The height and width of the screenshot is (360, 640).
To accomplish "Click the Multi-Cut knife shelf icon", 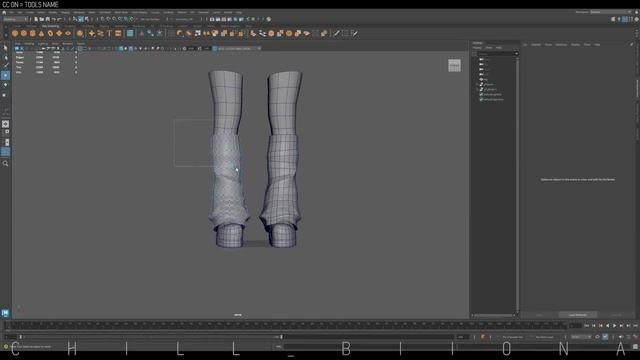I will [x=336, y=33].
